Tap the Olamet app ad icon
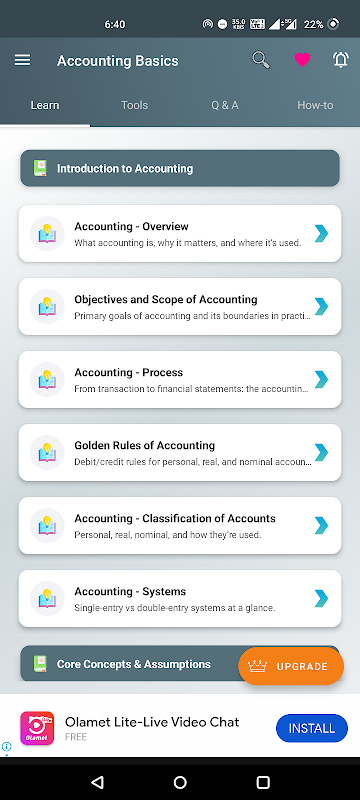 37,728
